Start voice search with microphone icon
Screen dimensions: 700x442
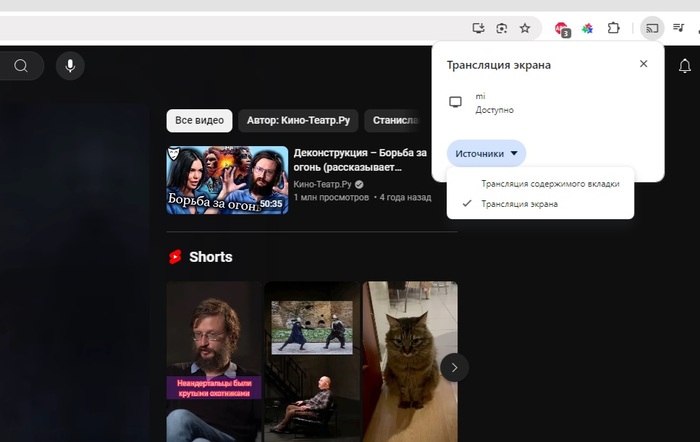point(70,66)
